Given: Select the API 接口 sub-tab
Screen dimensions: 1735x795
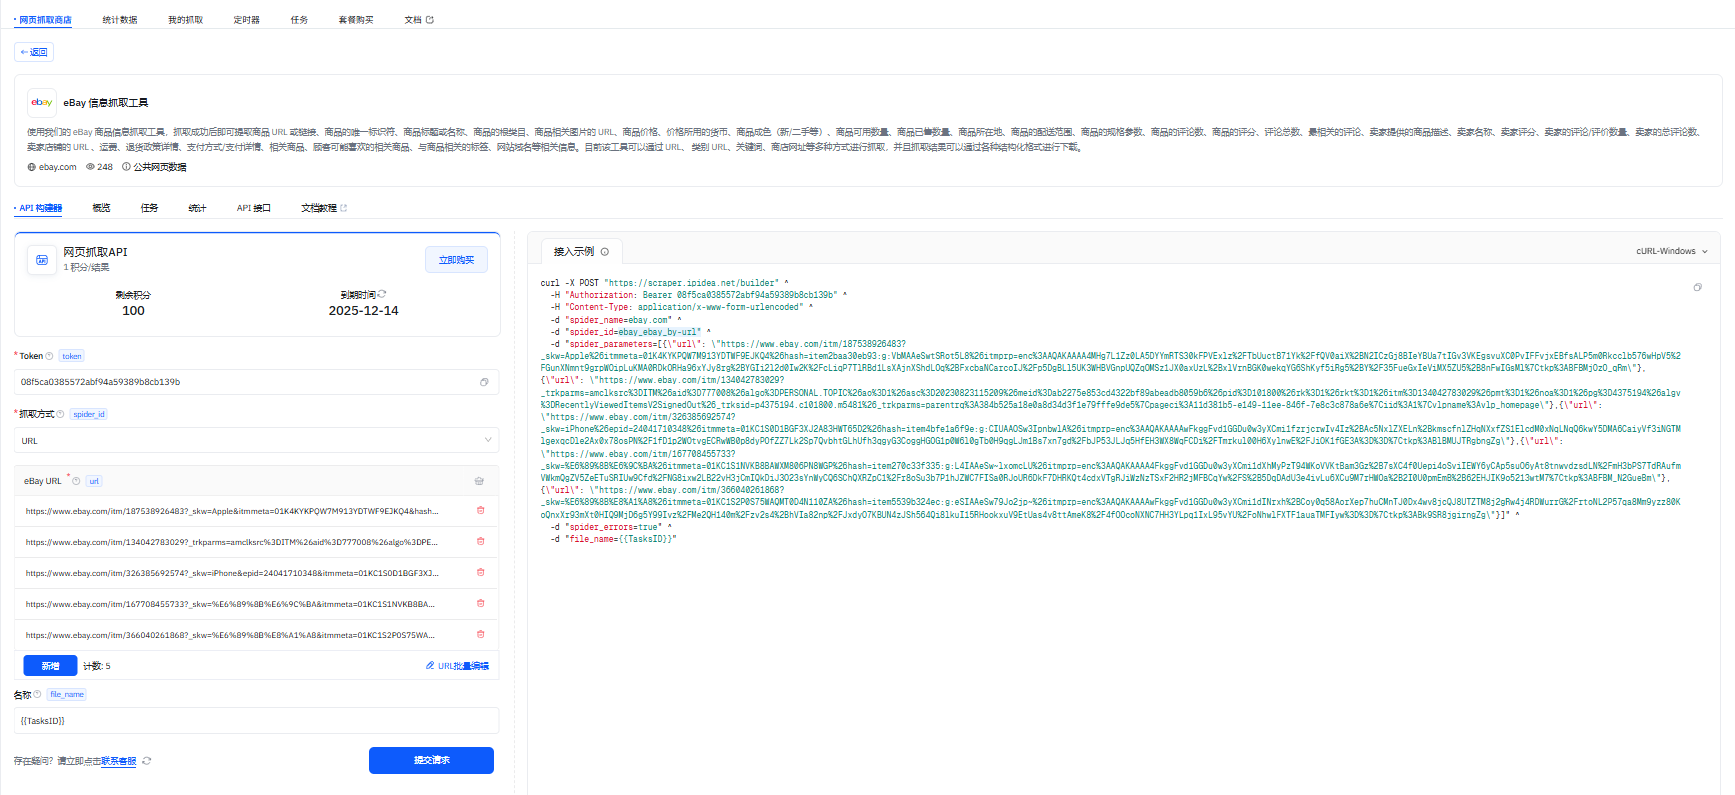Looking at the screenshot, I should 253,208.
